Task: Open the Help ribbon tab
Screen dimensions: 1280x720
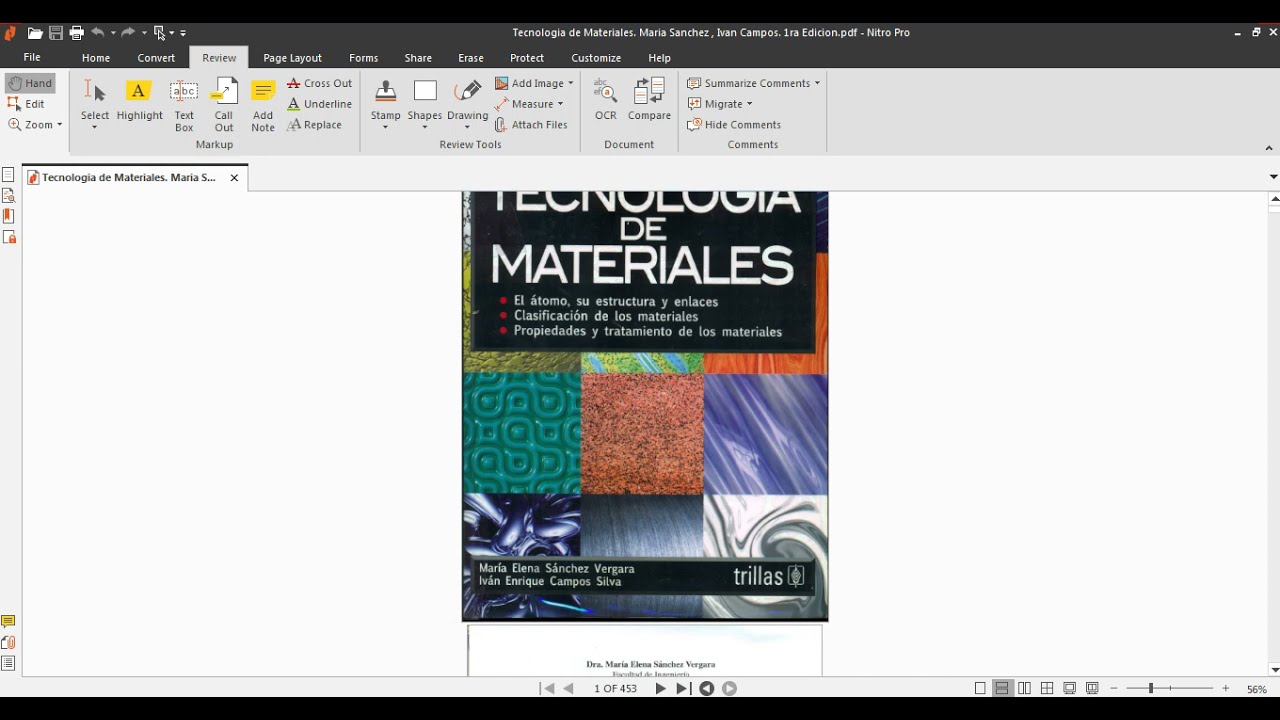Action: 659,58
